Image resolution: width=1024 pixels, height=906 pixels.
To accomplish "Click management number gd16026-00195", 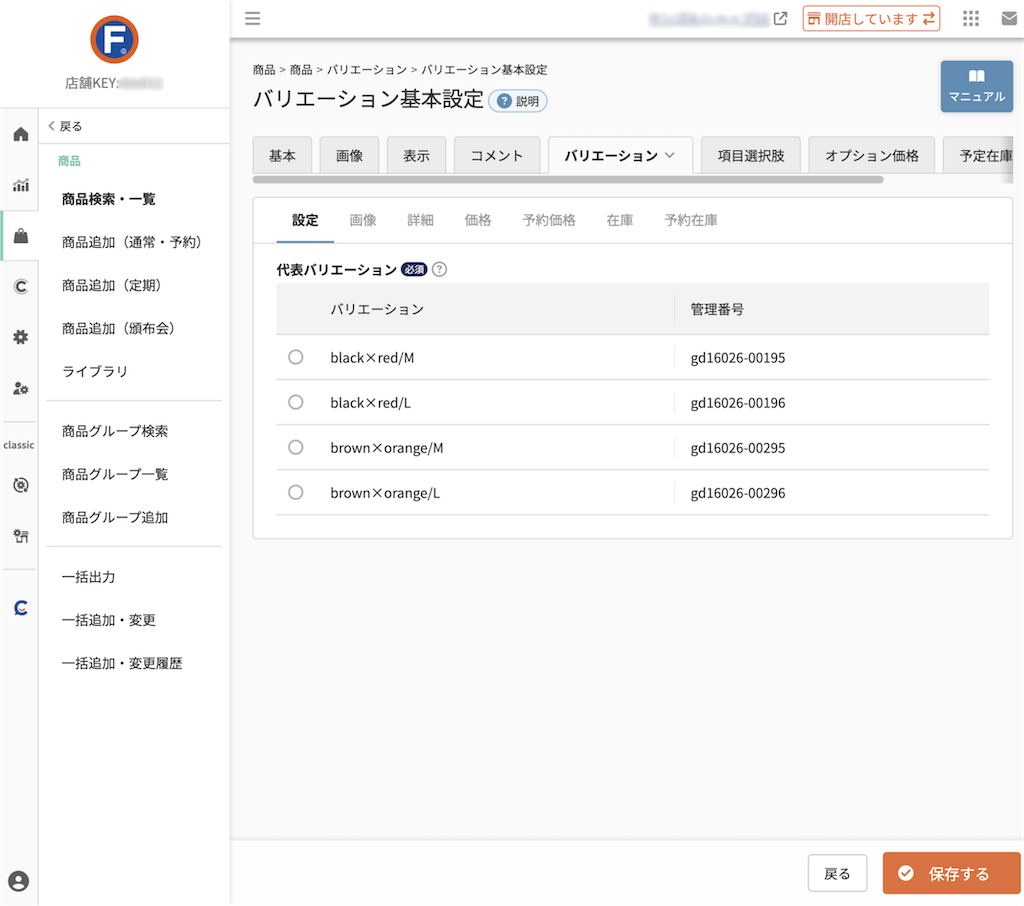I will (738, 358).
